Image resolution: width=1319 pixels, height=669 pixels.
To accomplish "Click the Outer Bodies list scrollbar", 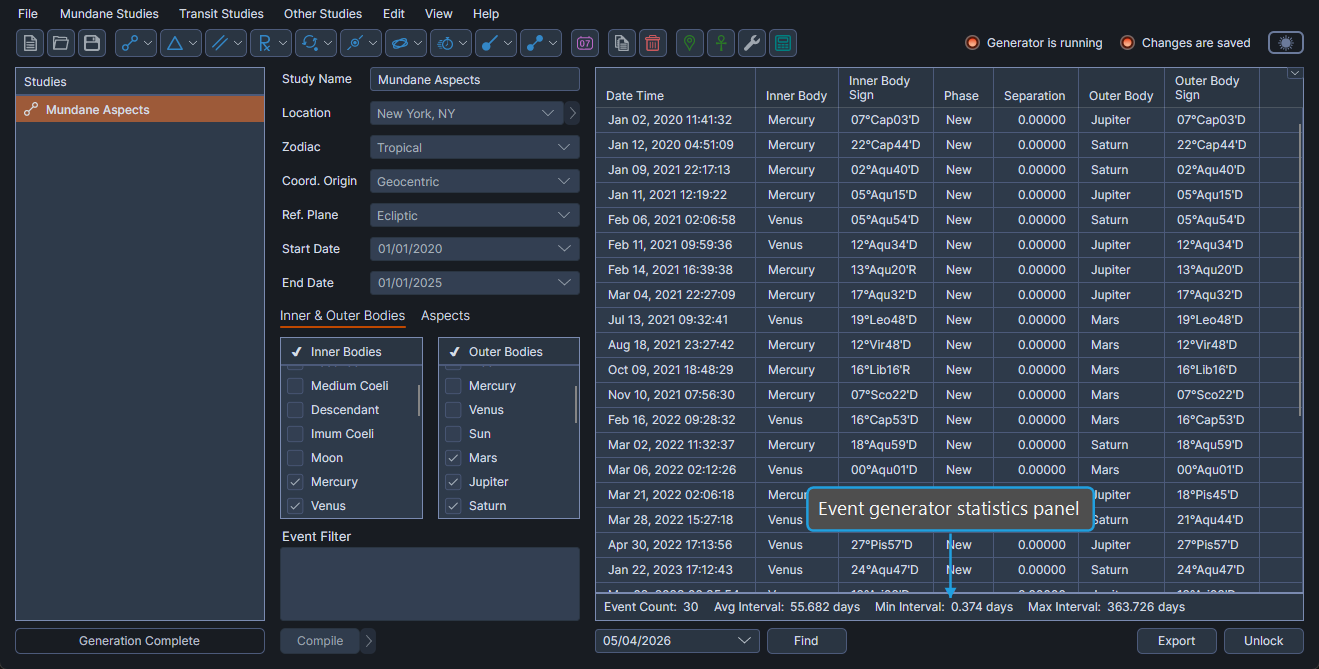I will click(x=577, y=404).
